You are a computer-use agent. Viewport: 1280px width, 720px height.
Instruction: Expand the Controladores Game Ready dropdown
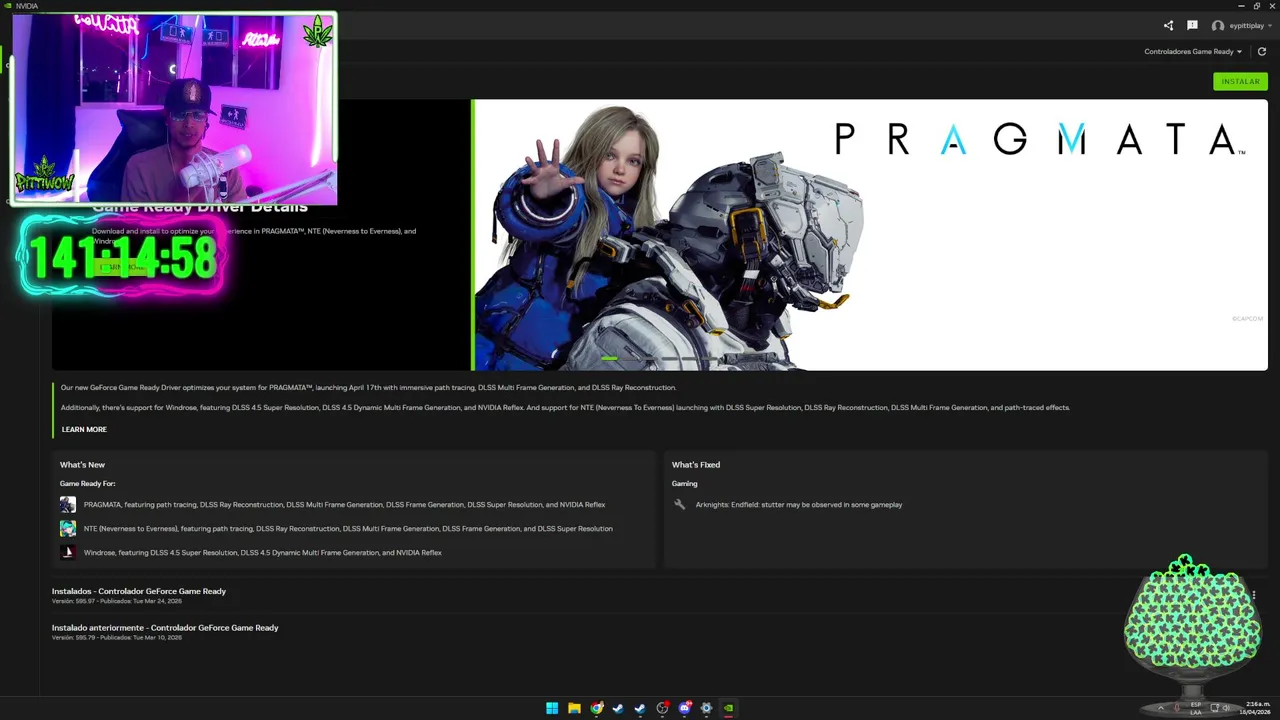point(1193,52)
